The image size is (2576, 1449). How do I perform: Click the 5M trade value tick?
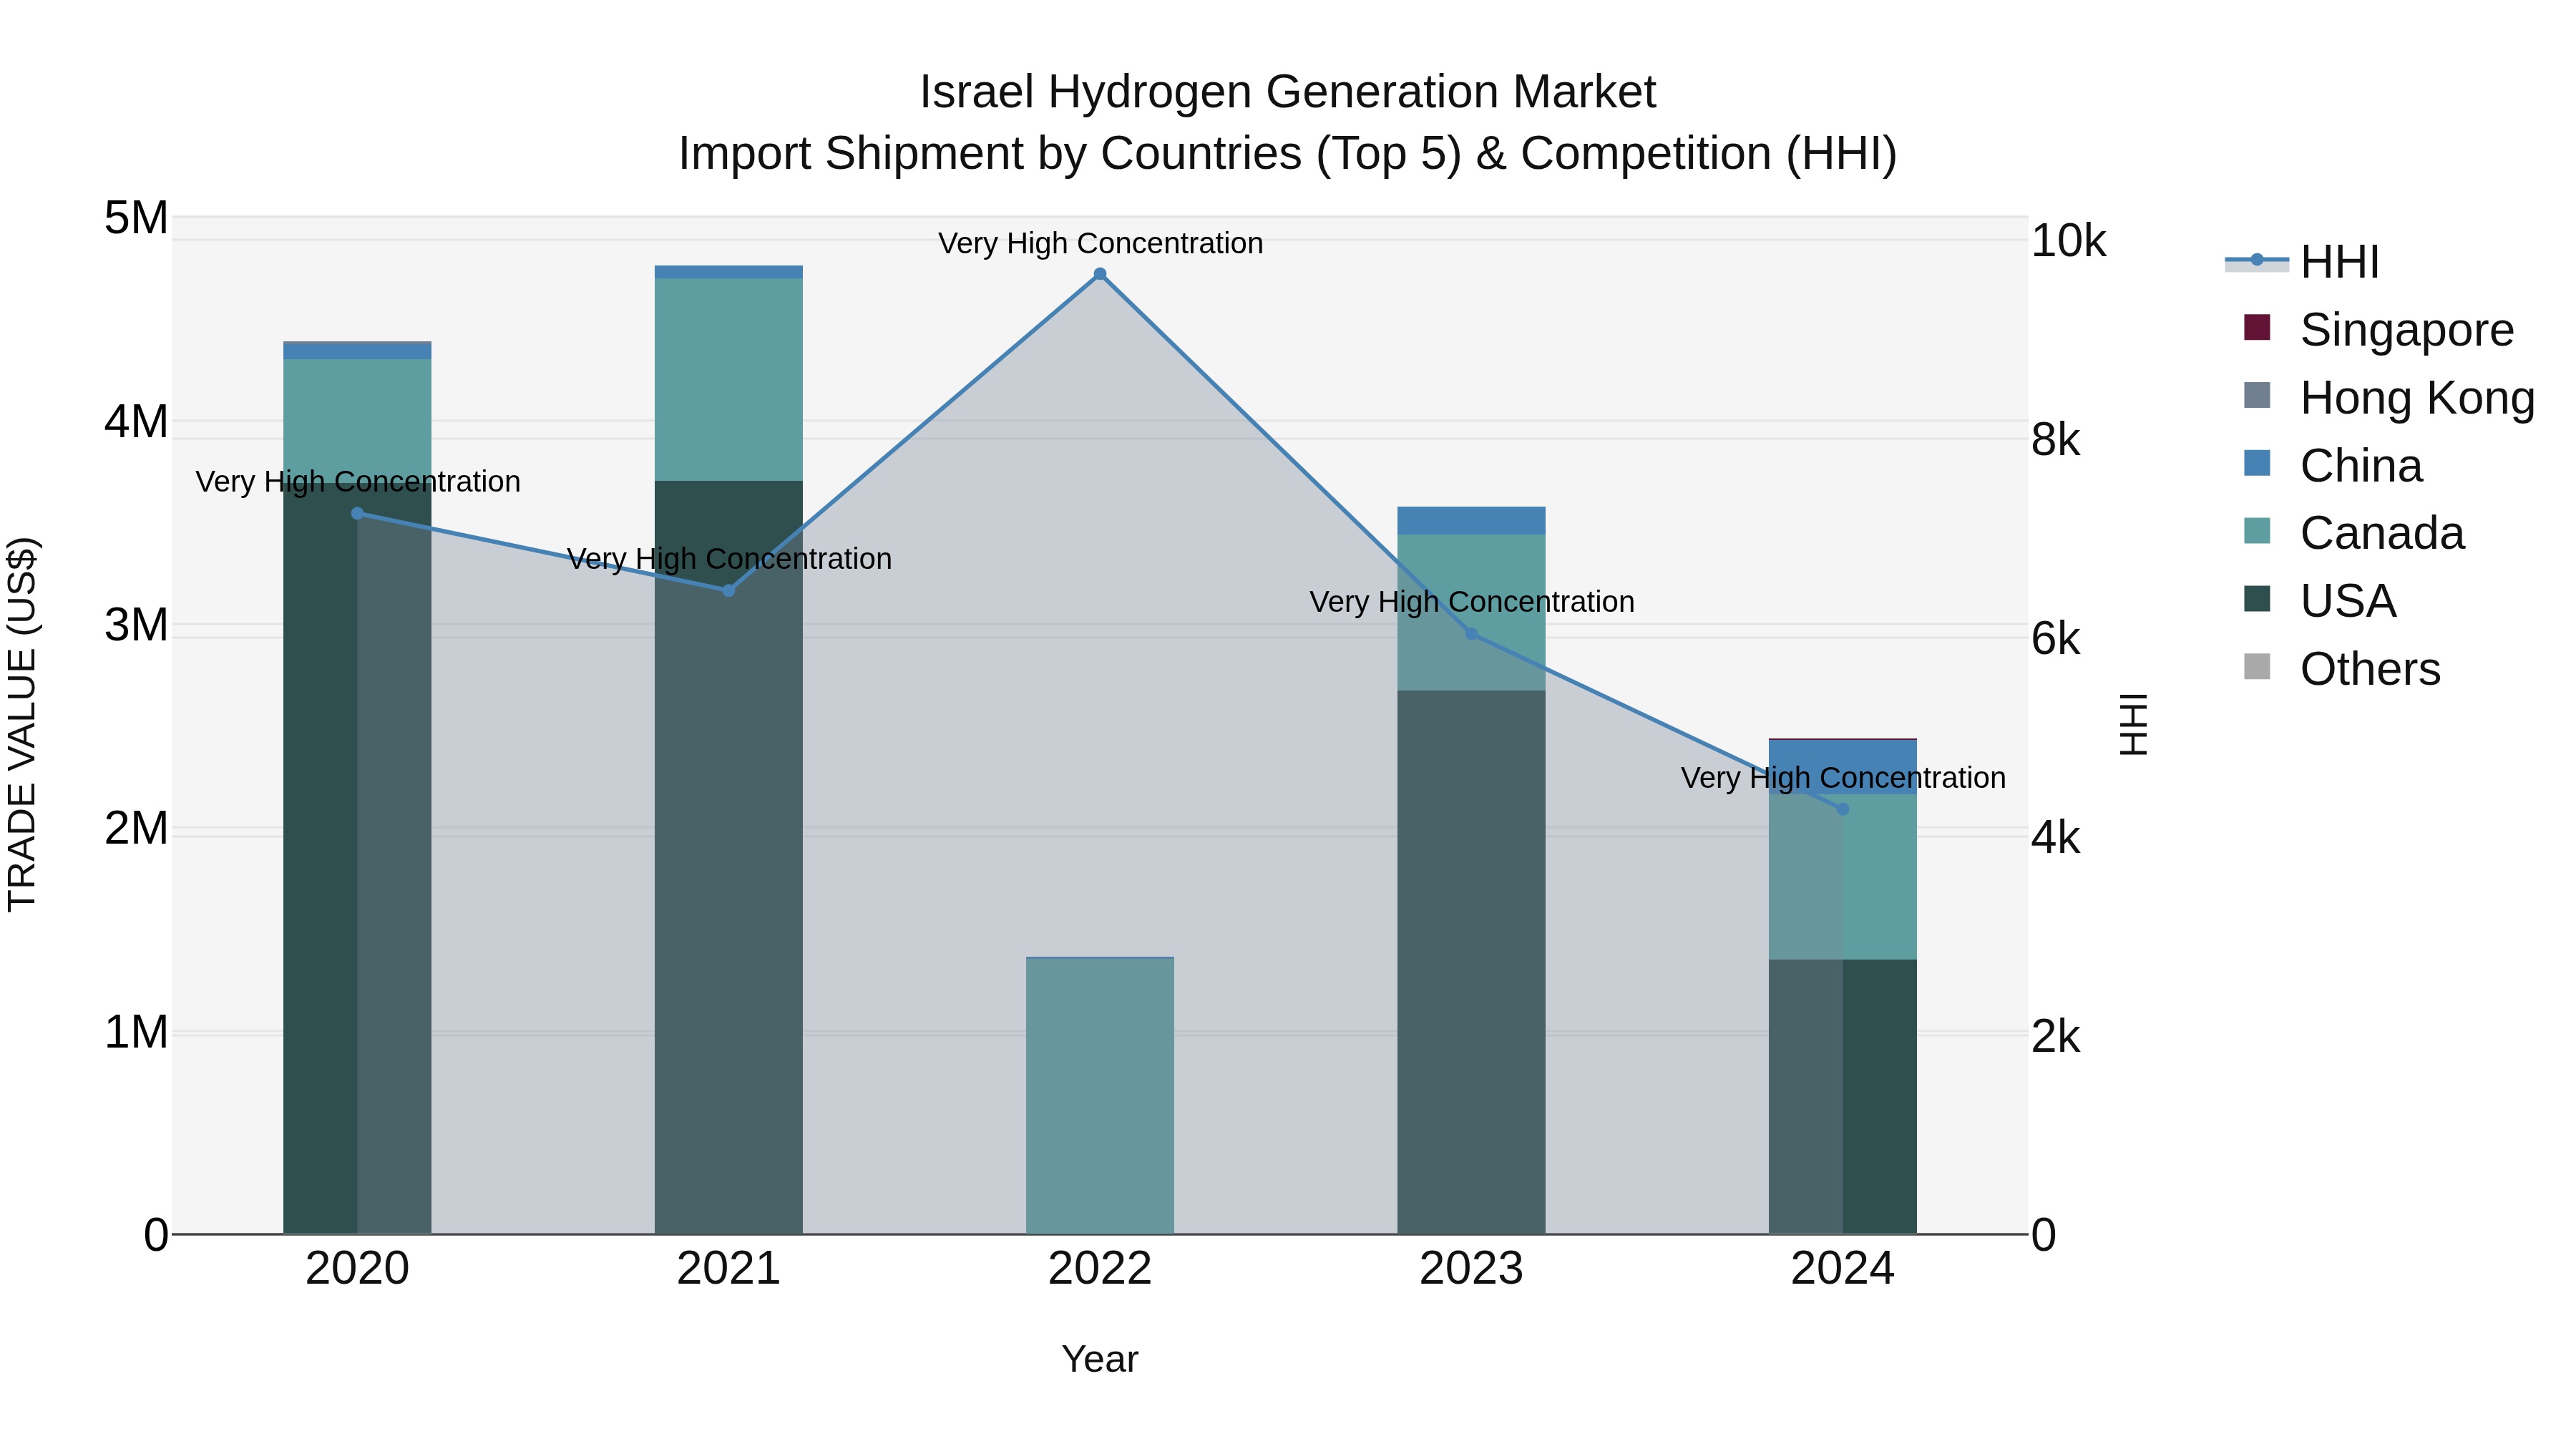click(x=136, y=218)
